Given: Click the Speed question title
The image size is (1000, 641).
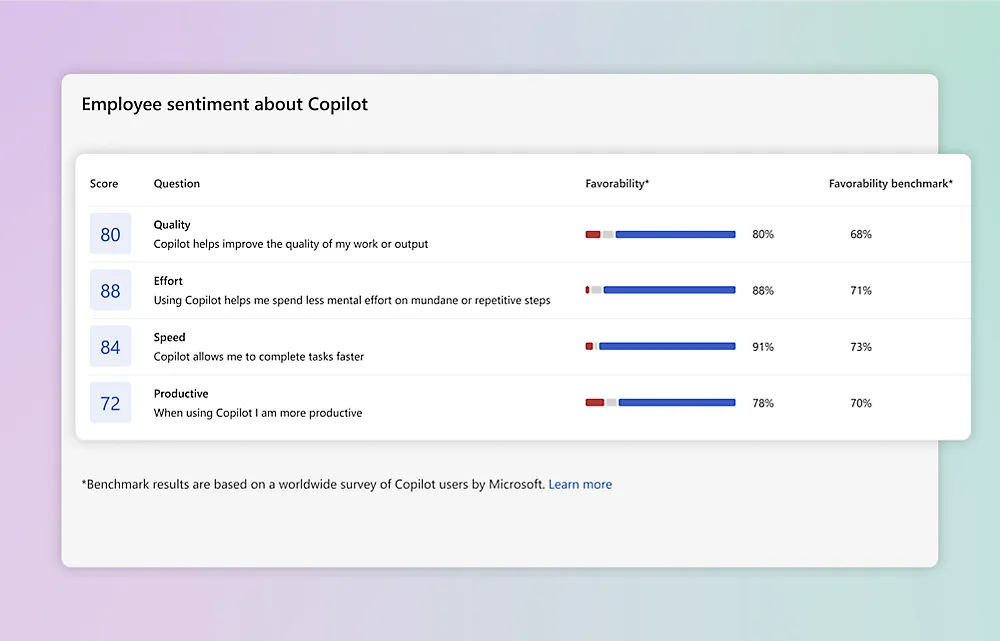Looking at the screenshot, I should [x=169, y=337].
